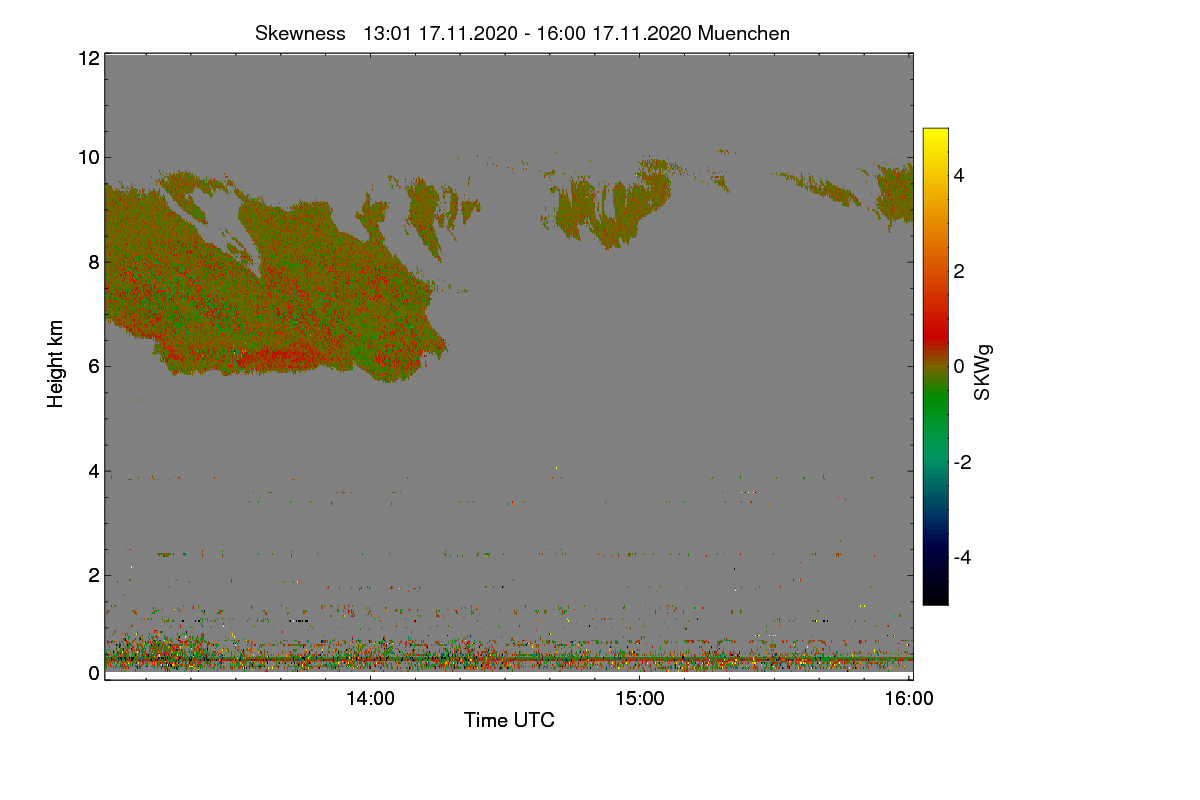Click the small cirrus cloud near 15:00
Image resolution: width=1200 pixels, height=800 pixels.
tap(612, 205)
